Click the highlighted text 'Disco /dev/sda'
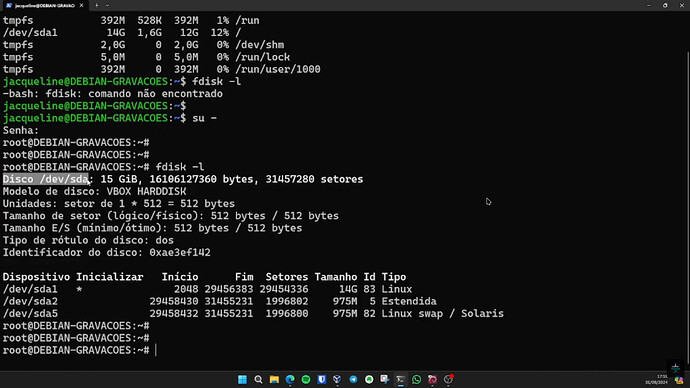 click(x=46, y=179)
